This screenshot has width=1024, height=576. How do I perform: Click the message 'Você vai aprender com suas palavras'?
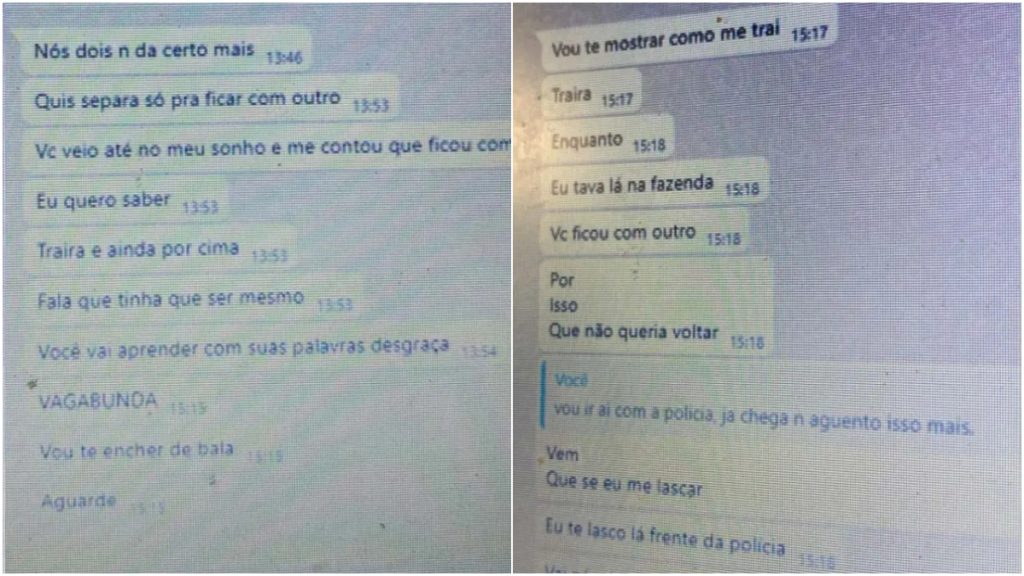tap(266, 349)
